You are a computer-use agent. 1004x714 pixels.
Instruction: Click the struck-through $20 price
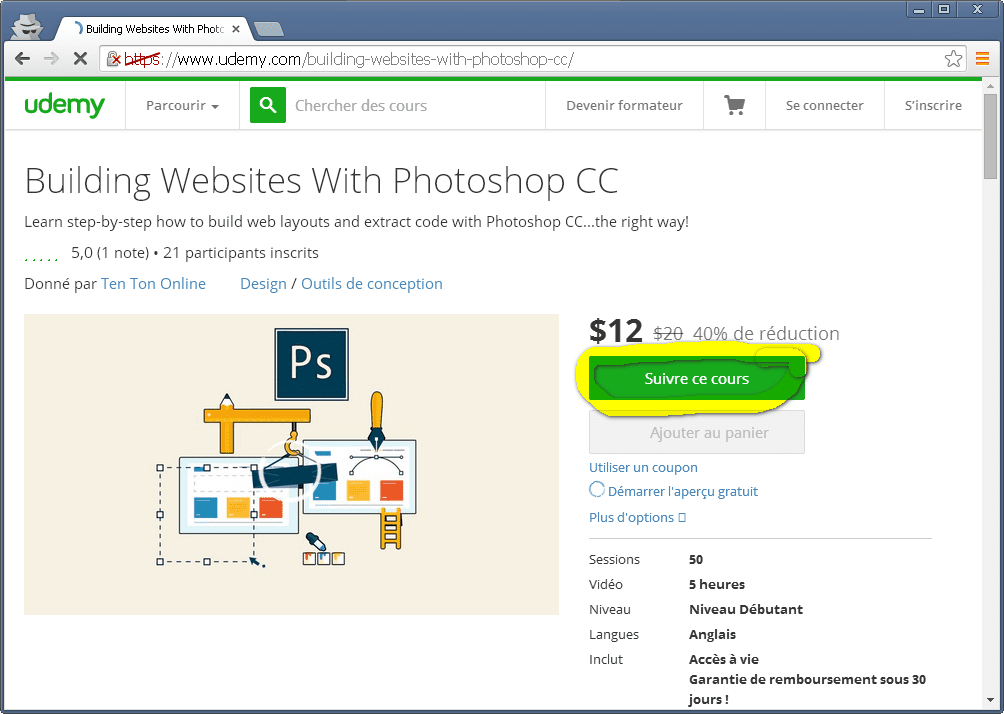point(668,334)
